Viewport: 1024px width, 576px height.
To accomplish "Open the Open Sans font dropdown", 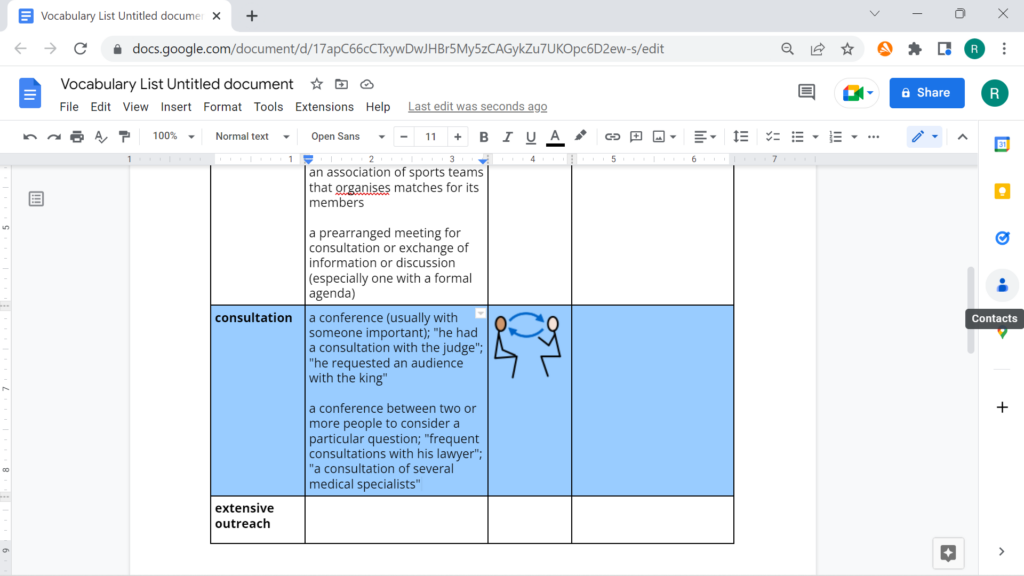I will [x=347, y=137].
